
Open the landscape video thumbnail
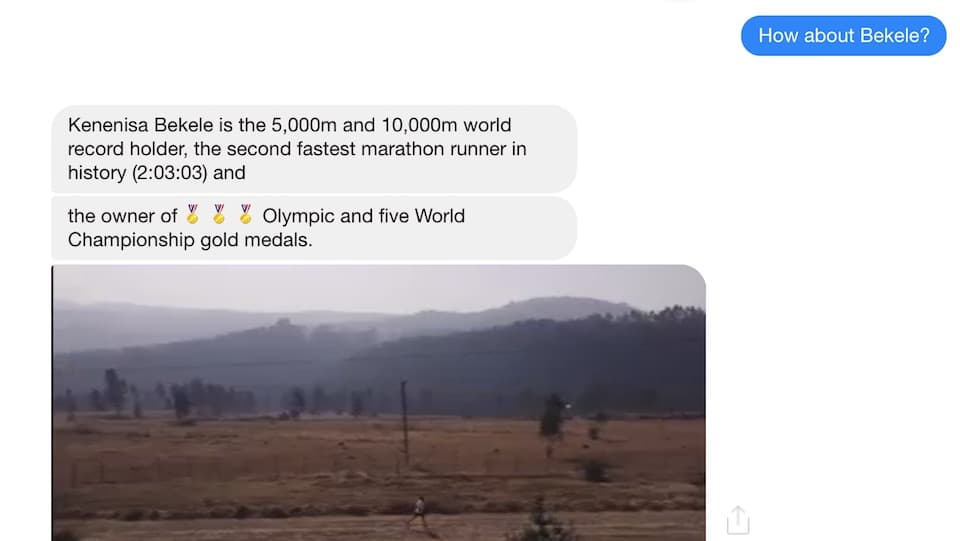378,403
